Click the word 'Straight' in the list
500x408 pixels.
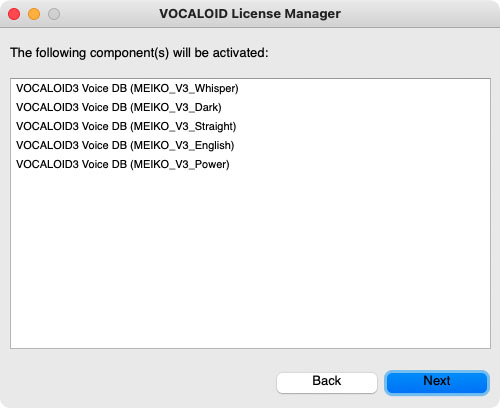pyautogui.click(x=214, y=127)
